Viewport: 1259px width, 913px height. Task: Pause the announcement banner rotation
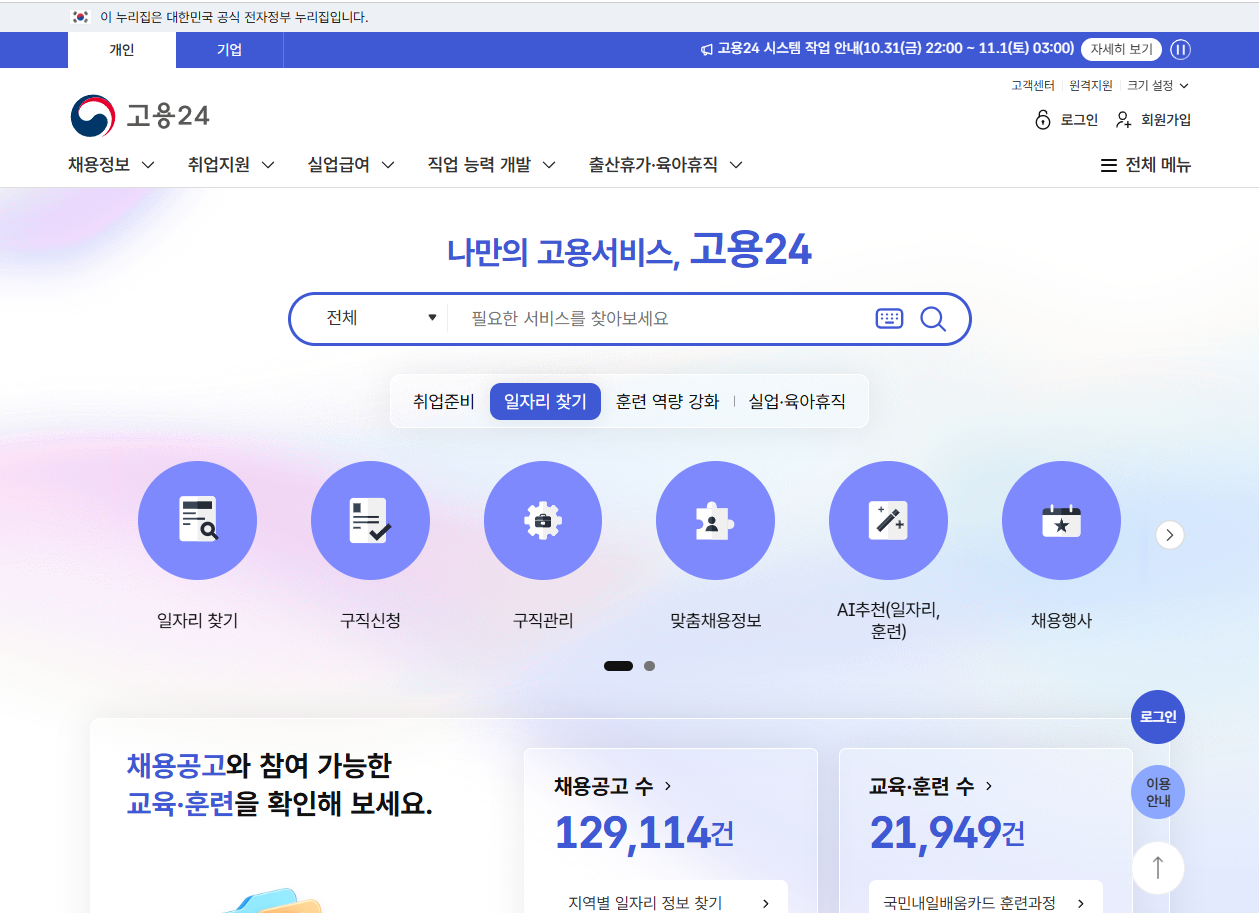pos(1181,49)
